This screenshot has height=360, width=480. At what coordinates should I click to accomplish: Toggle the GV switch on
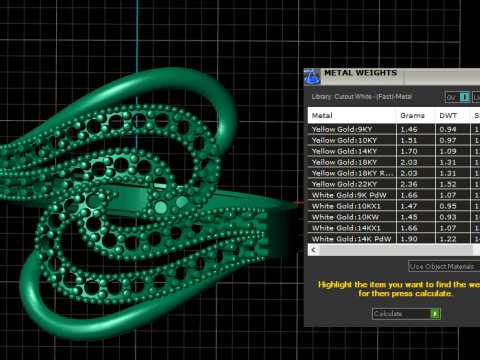[x=464, y=97]
